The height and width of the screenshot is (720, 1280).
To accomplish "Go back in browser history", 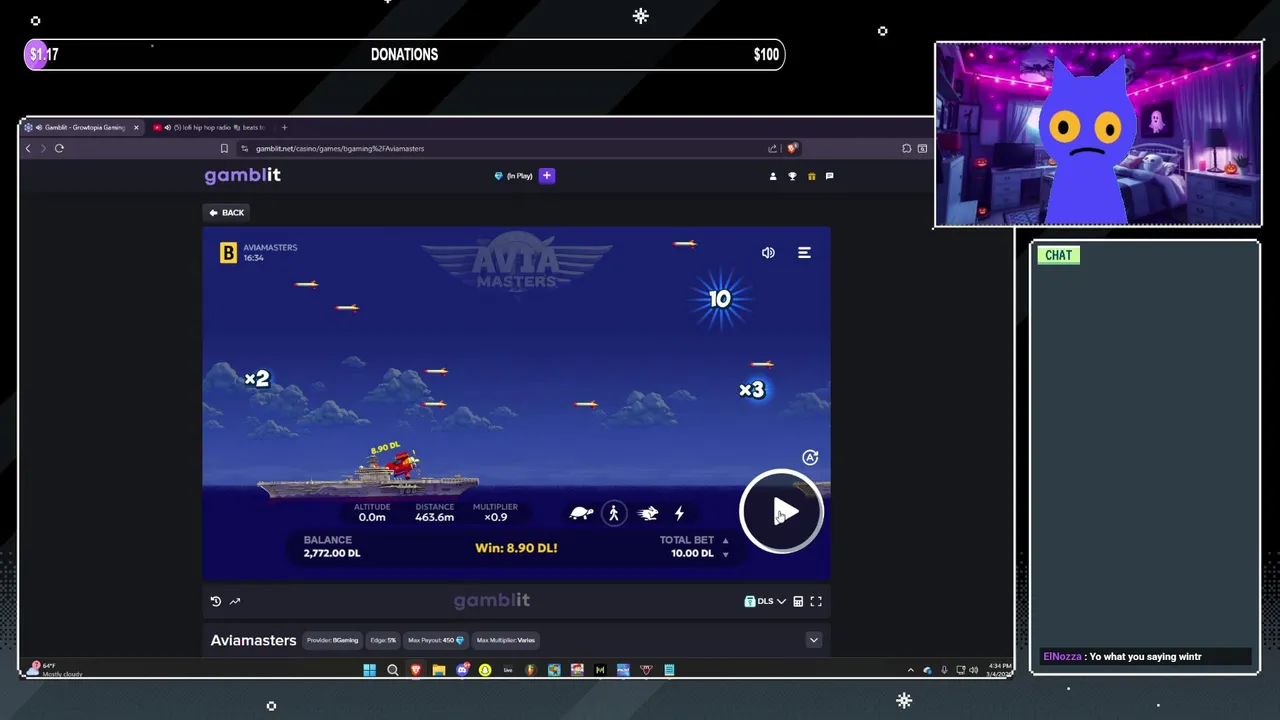I will 28,148.
